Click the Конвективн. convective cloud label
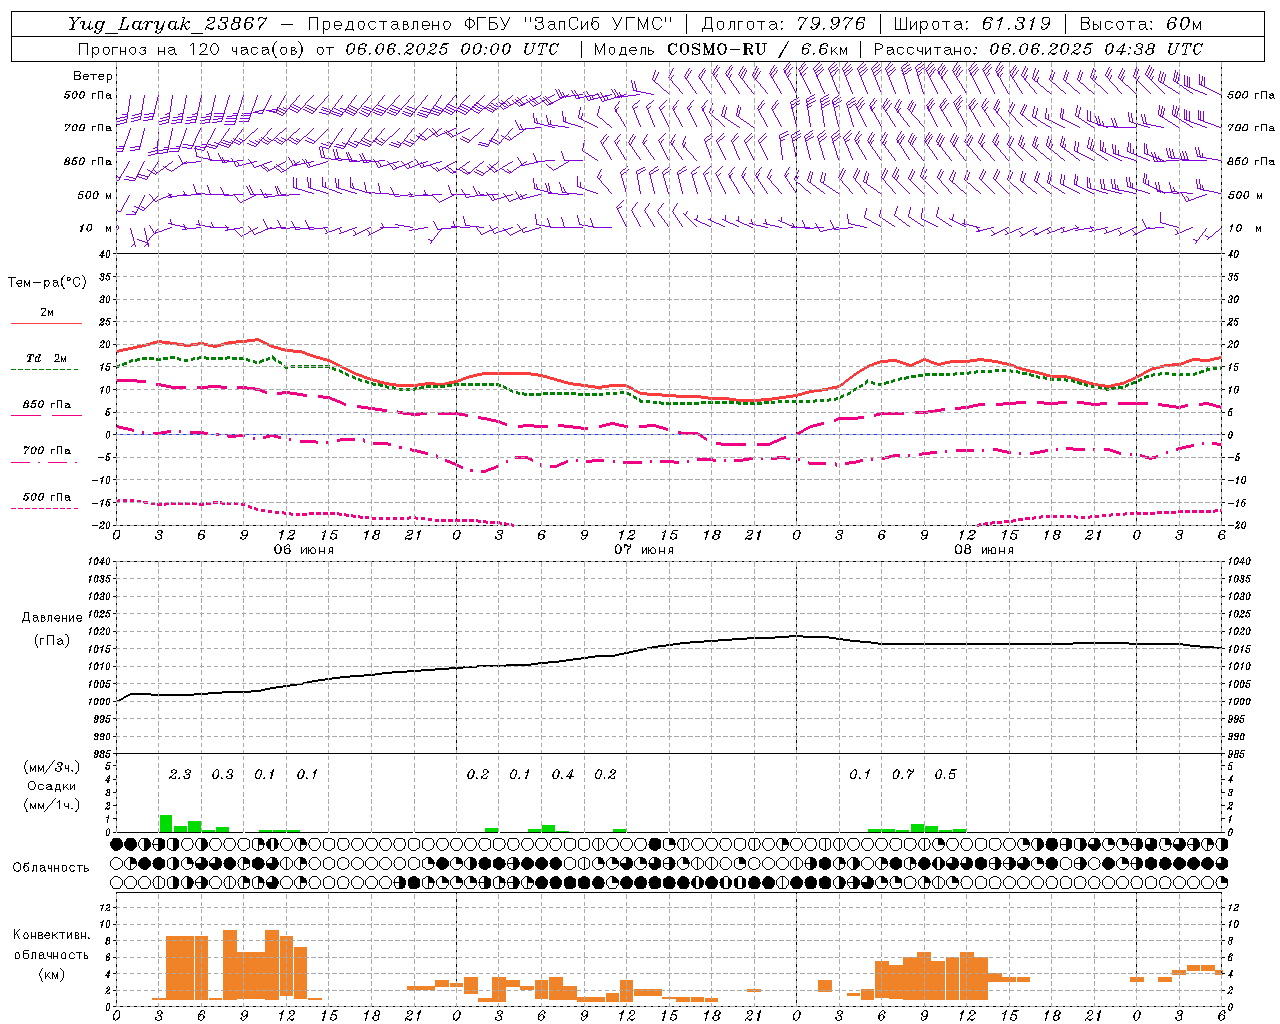 (51, 935)
